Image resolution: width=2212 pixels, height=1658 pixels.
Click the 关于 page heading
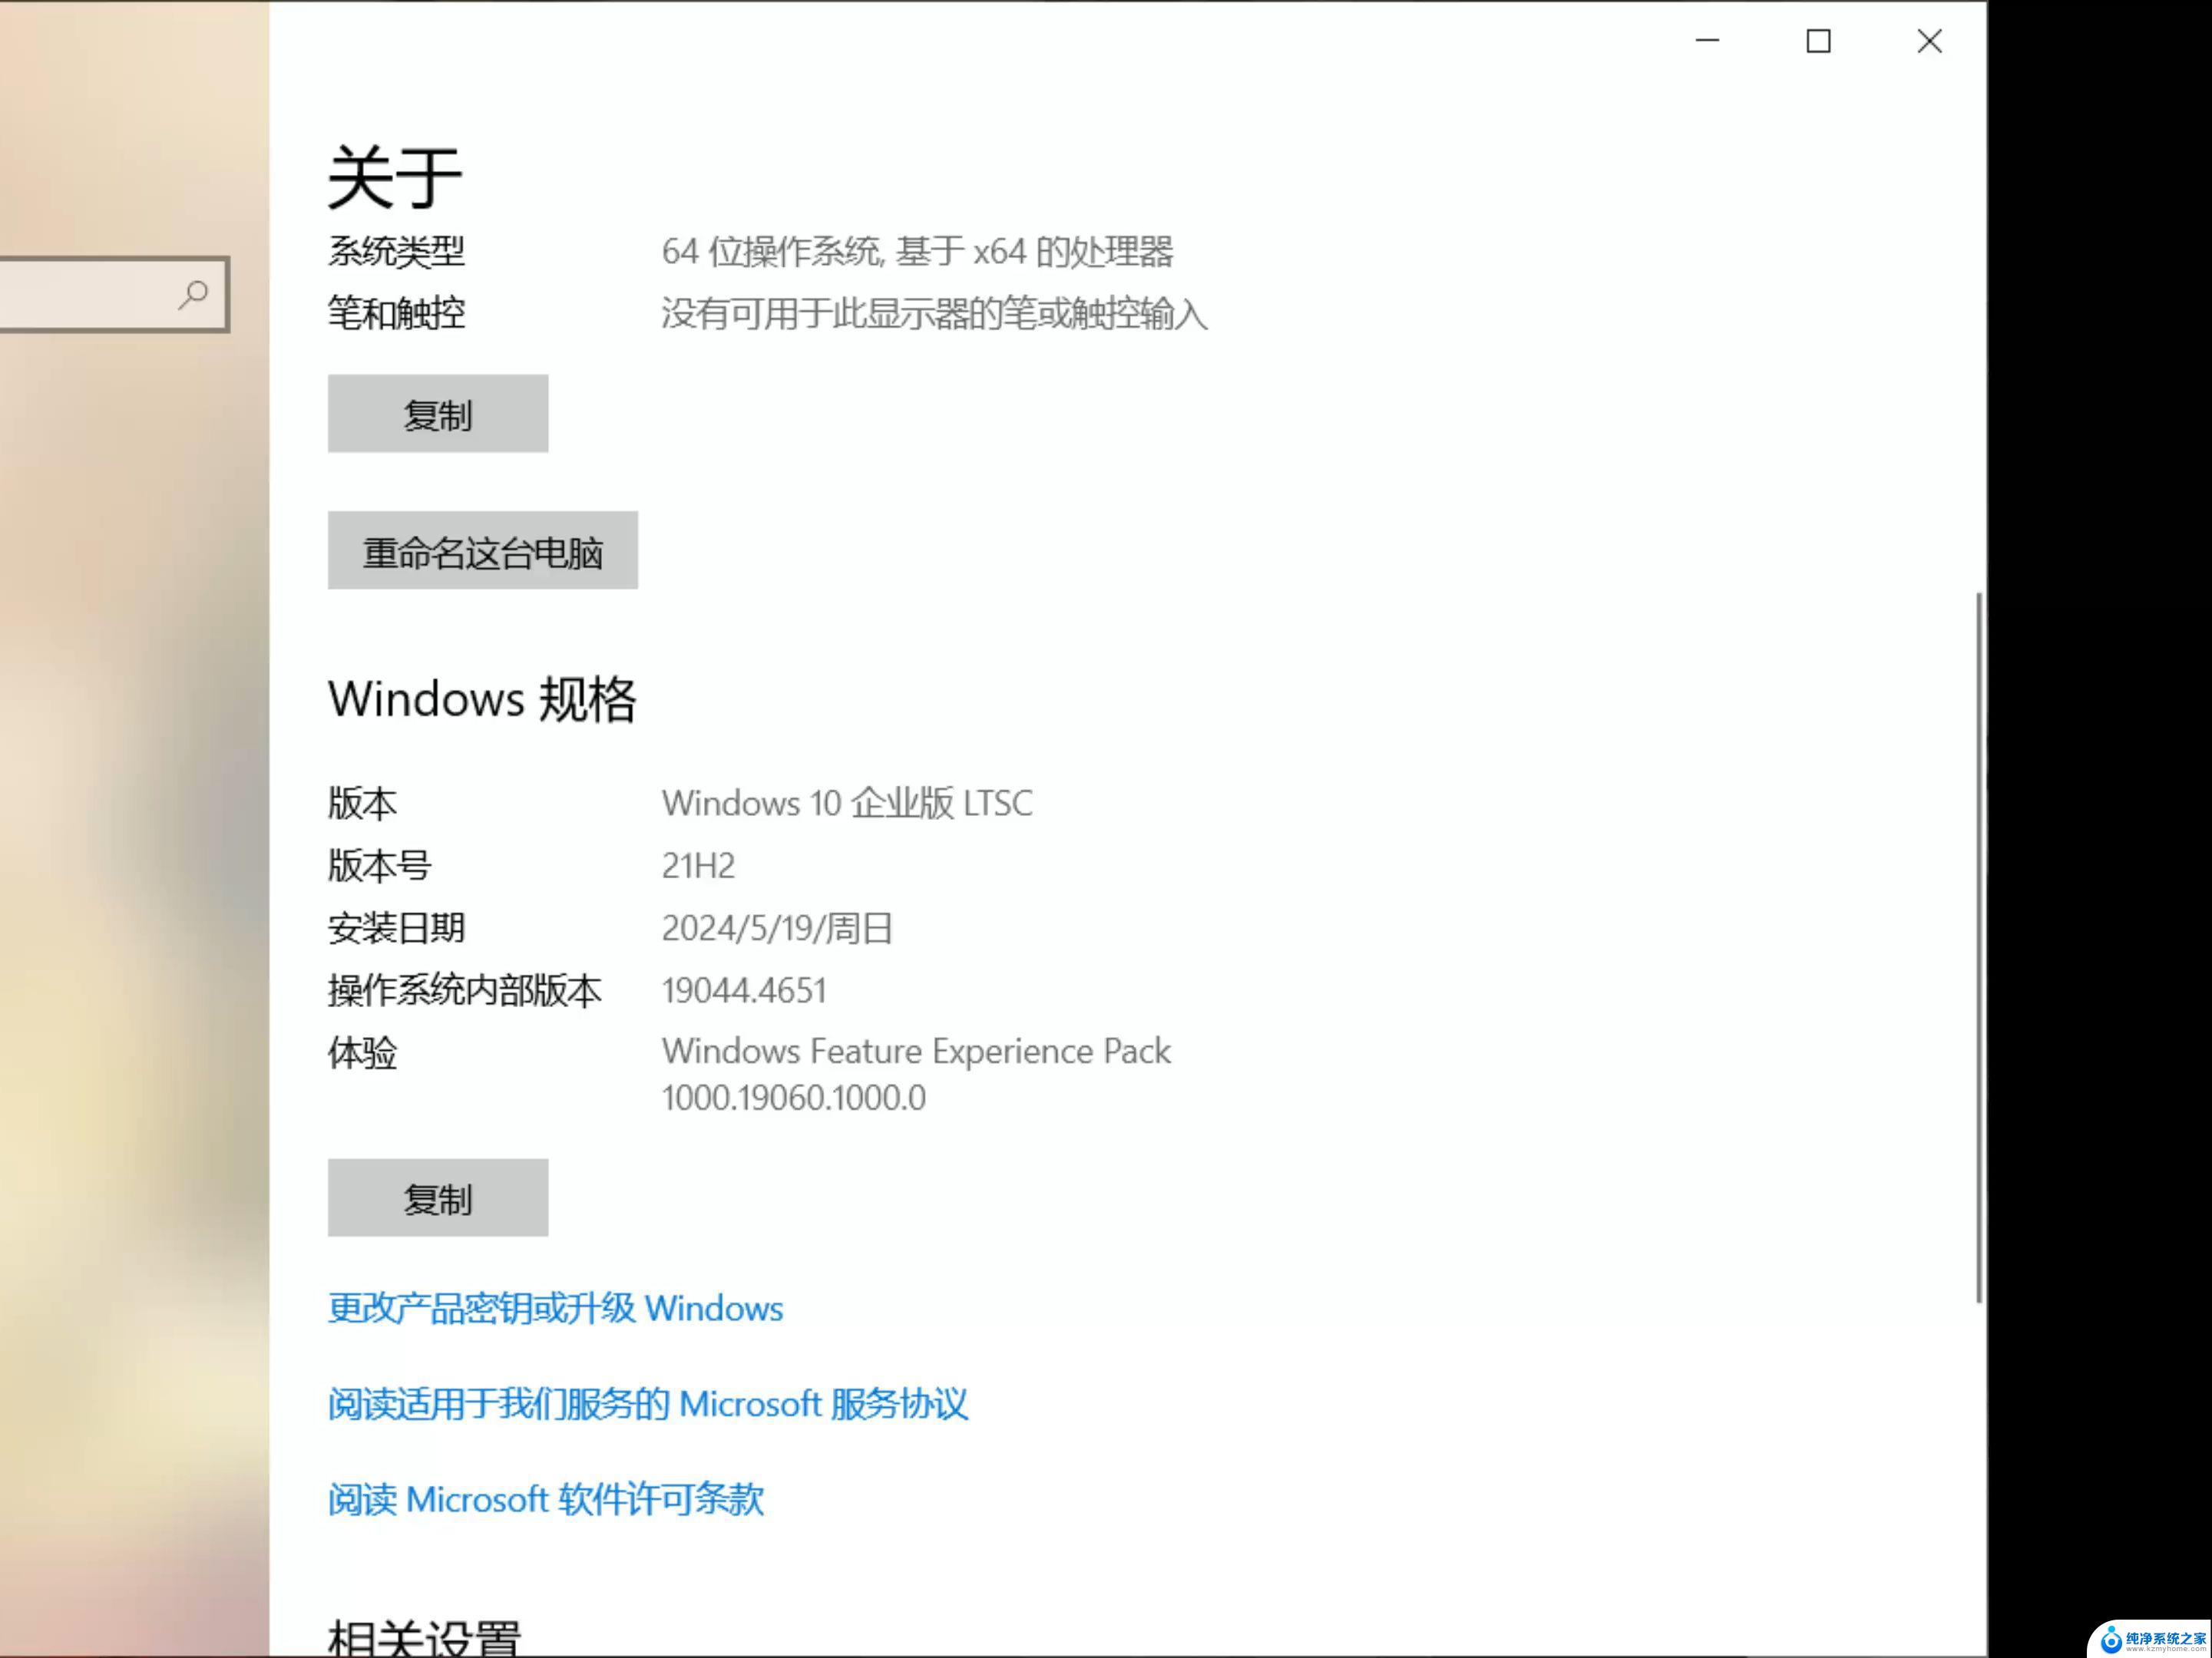[395, 177]
